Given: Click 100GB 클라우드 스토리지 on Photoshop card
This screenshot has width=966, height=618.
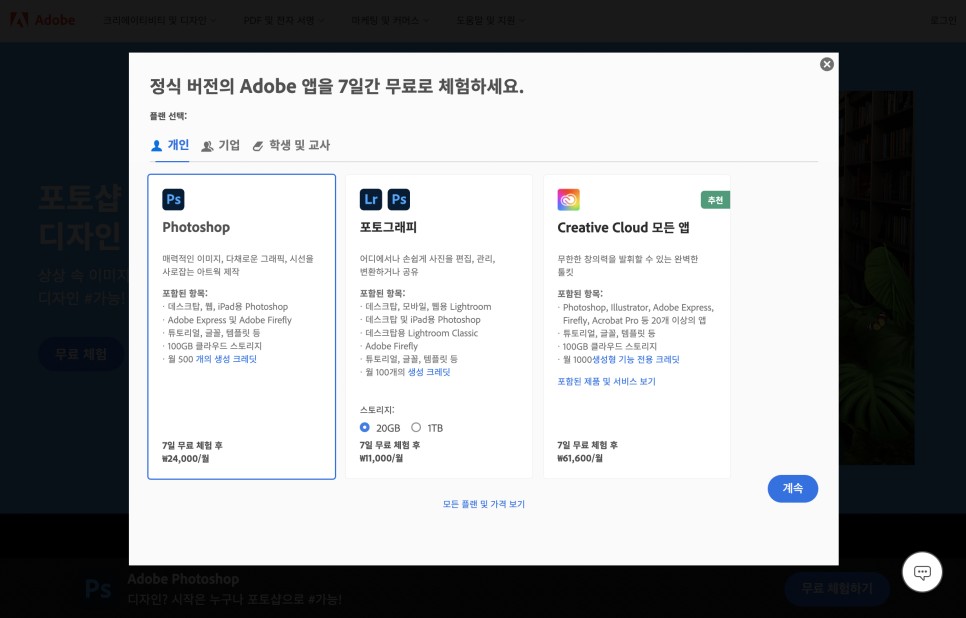Looking at the screenshot, I should coord(214,346).
